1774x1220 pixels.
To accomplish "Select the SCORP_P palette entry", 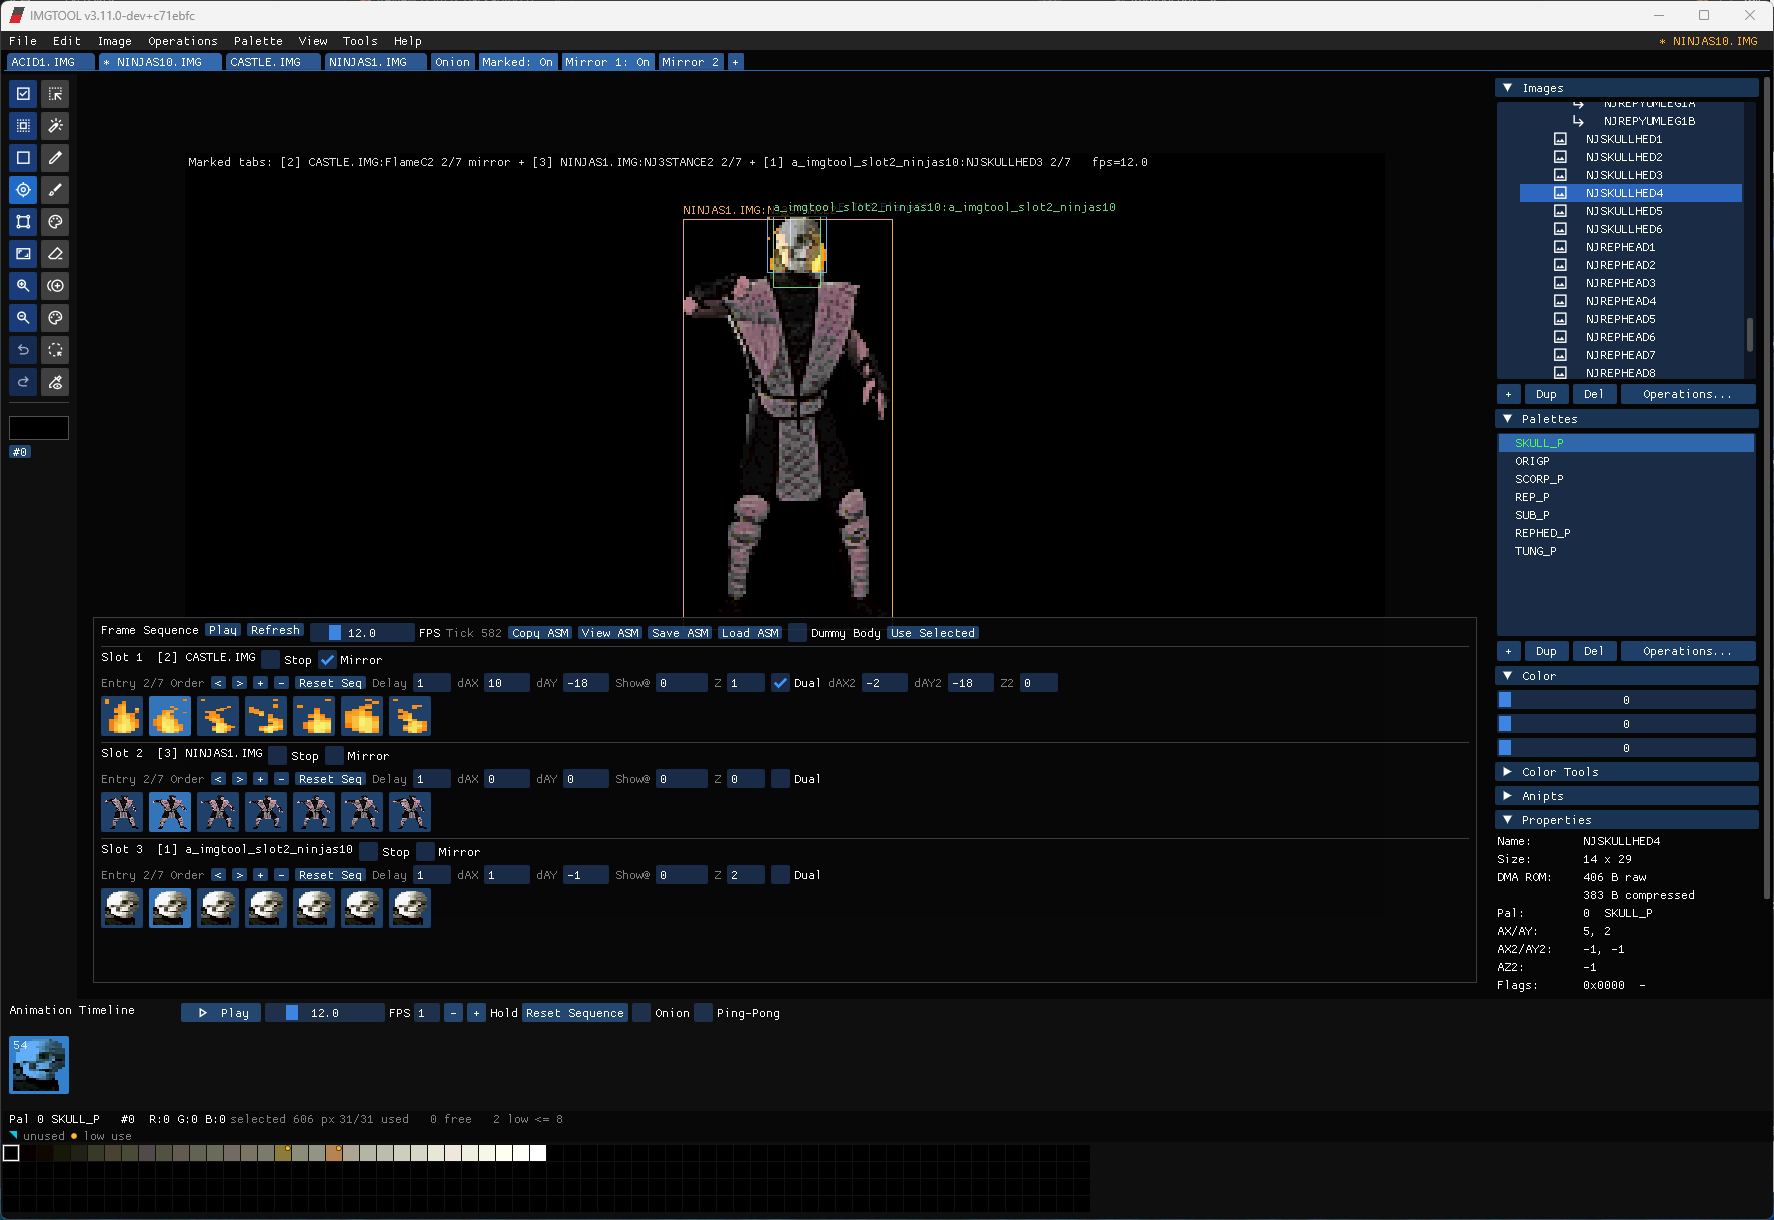I will click(x=1626, y=479).
